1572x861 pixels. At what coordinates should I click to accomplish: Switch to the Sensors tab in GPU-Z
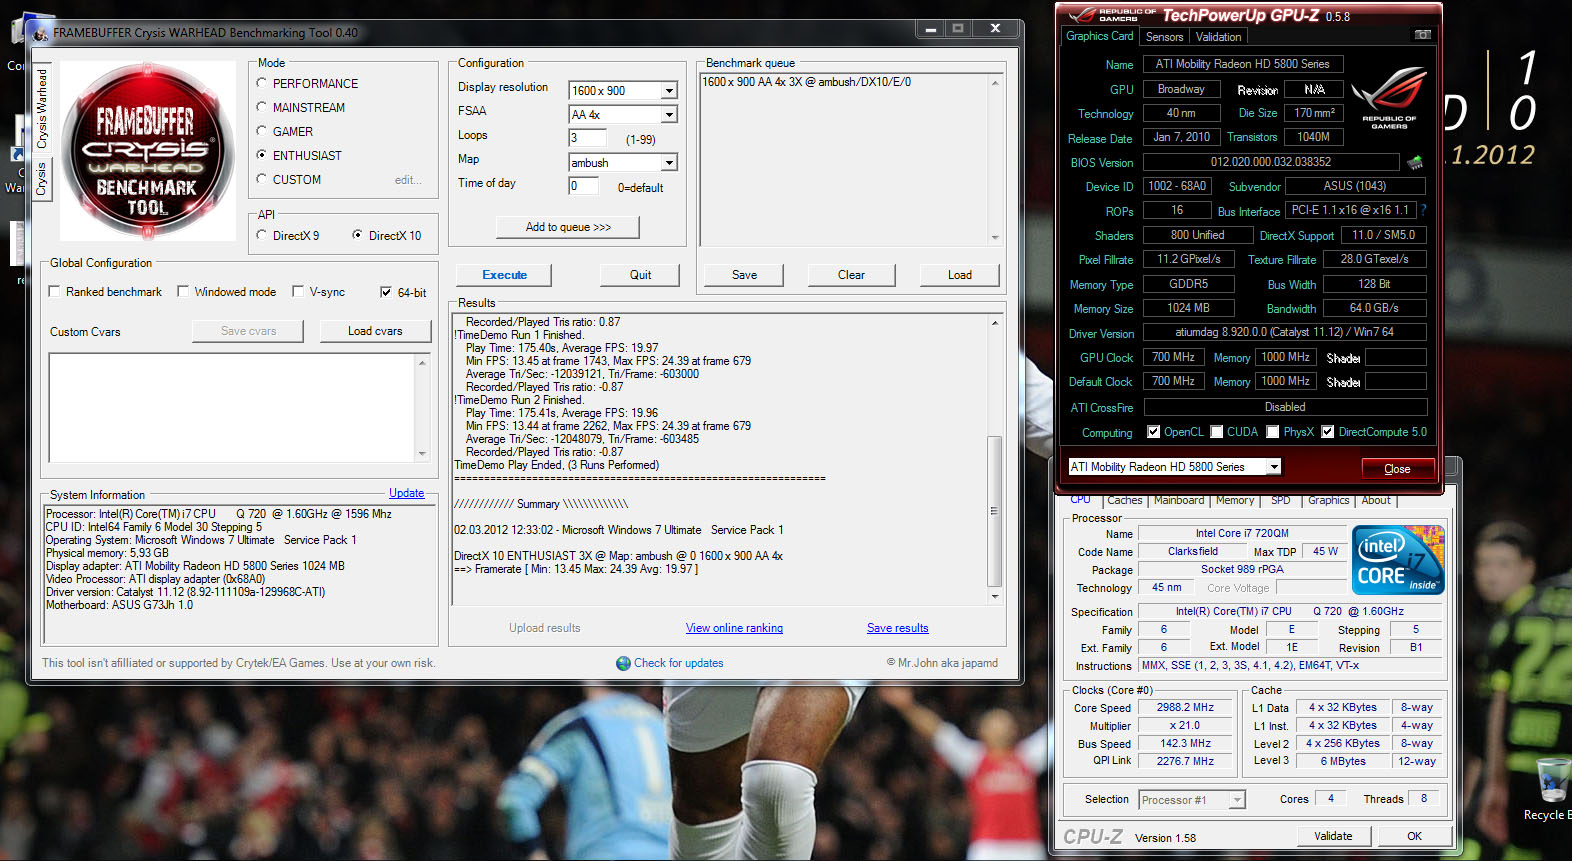[x=1164, y=37]
